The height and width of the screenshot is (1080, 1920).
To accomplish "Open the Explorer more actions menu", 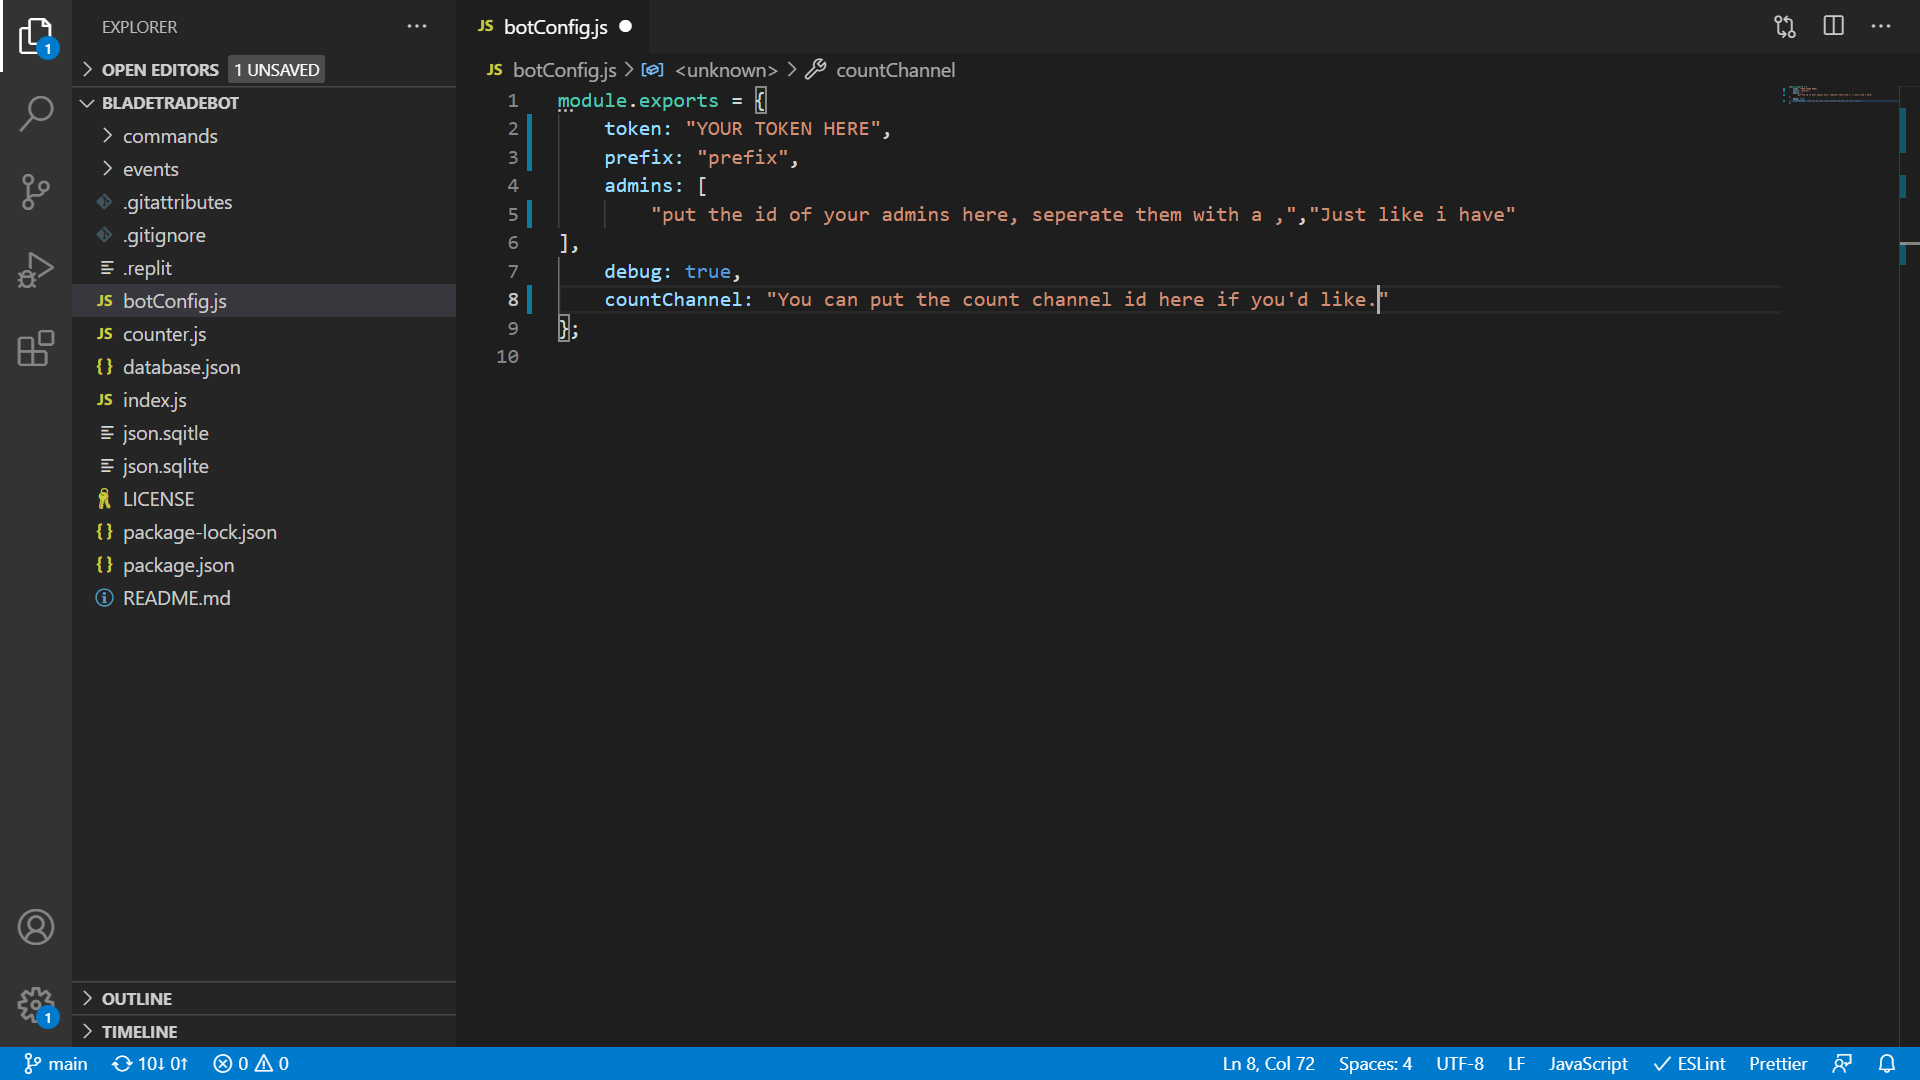I will [417, 27].
